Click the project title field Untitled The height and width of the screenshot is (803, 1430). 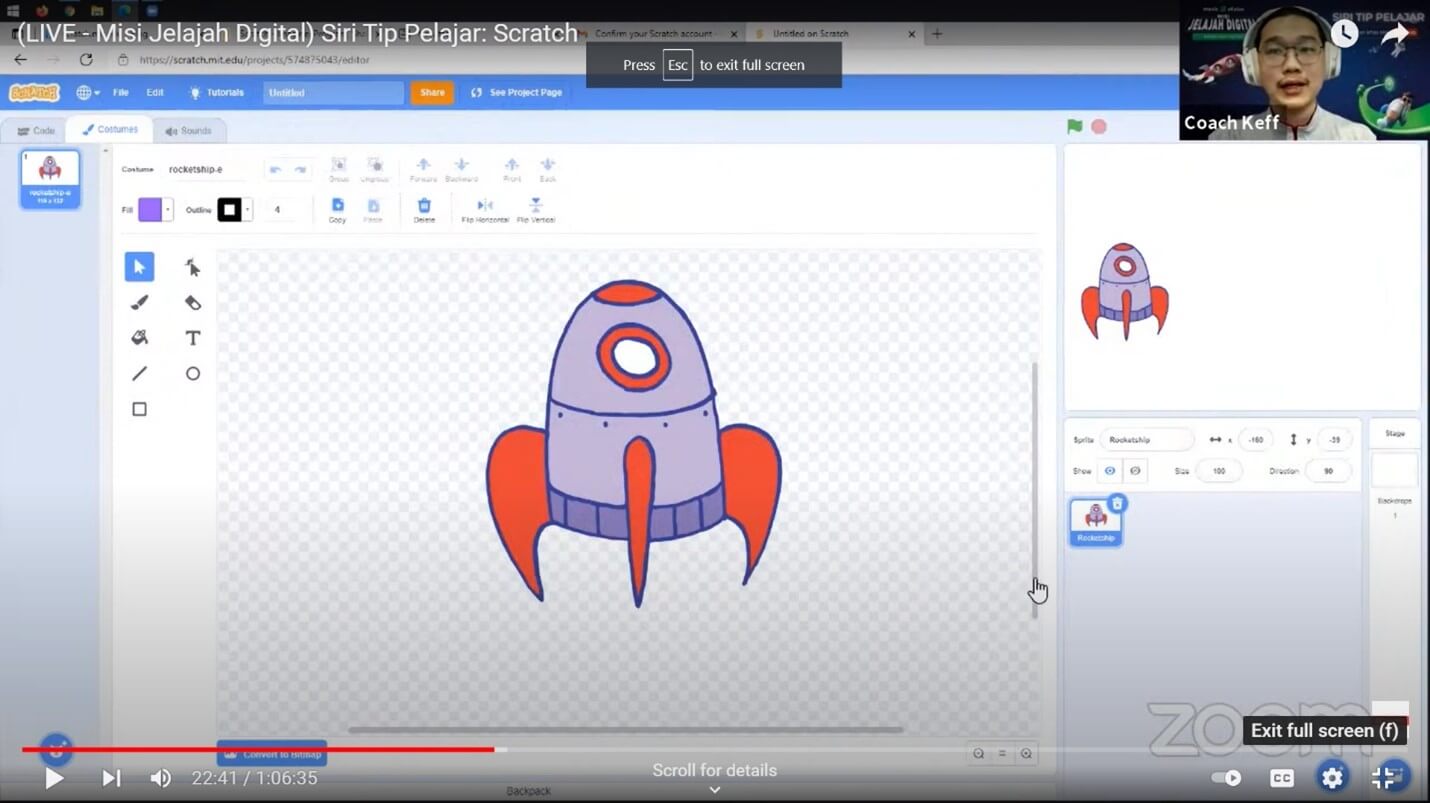333,93
